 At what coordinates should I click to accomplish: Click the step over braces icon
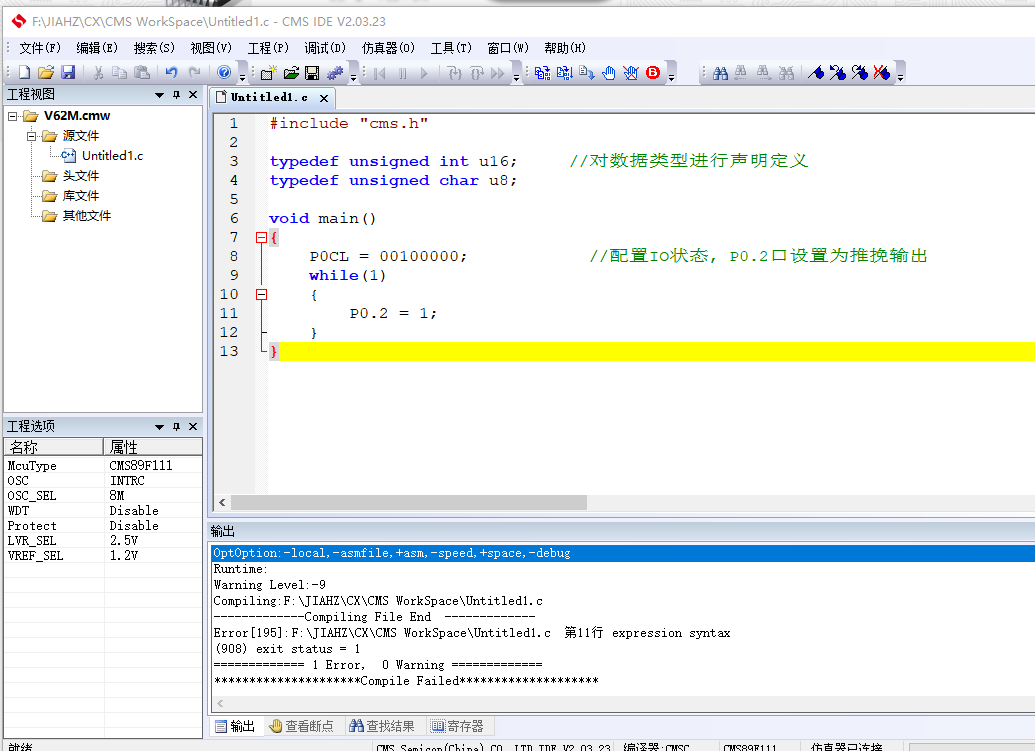pos(477,73)
